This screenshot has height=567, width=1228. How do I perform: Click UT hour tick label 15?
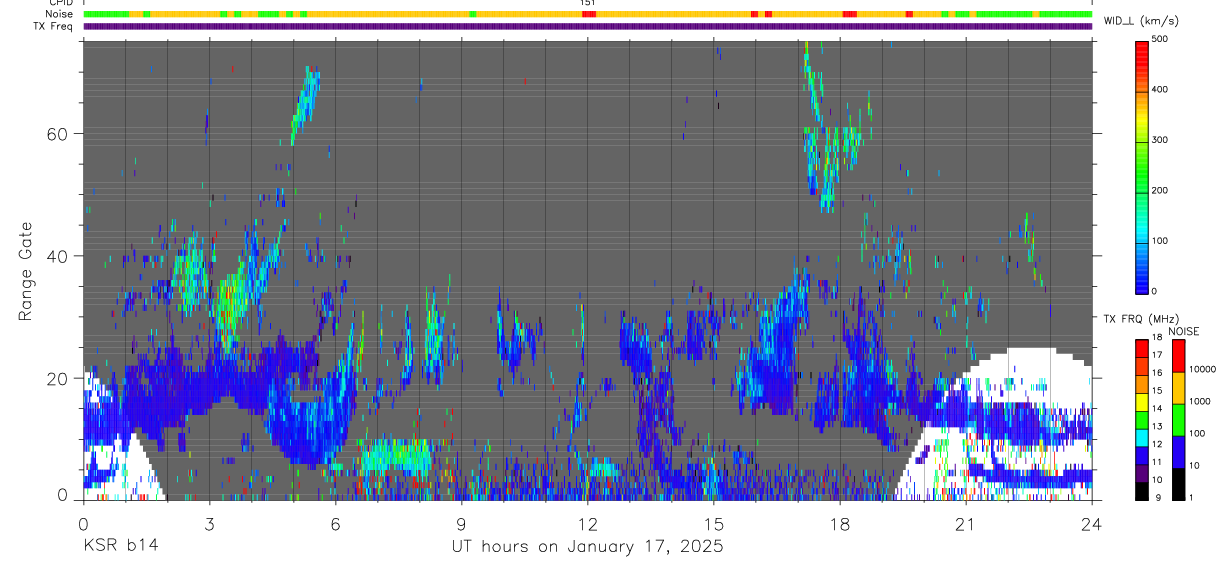(x=714, y=523)
